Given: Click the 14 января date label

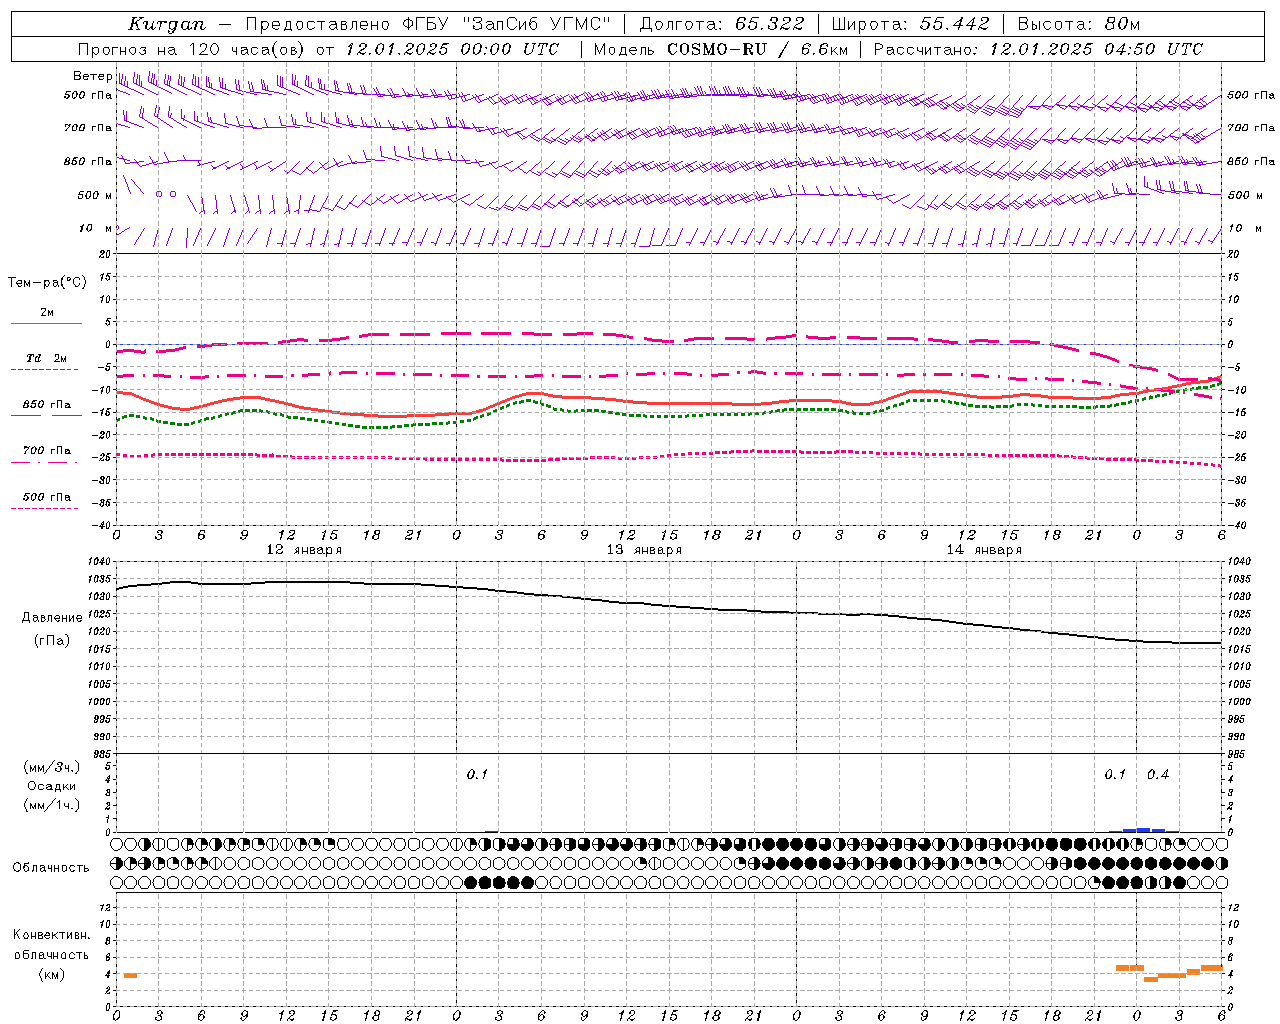Looking at the screenshot, I should point(984,549).
